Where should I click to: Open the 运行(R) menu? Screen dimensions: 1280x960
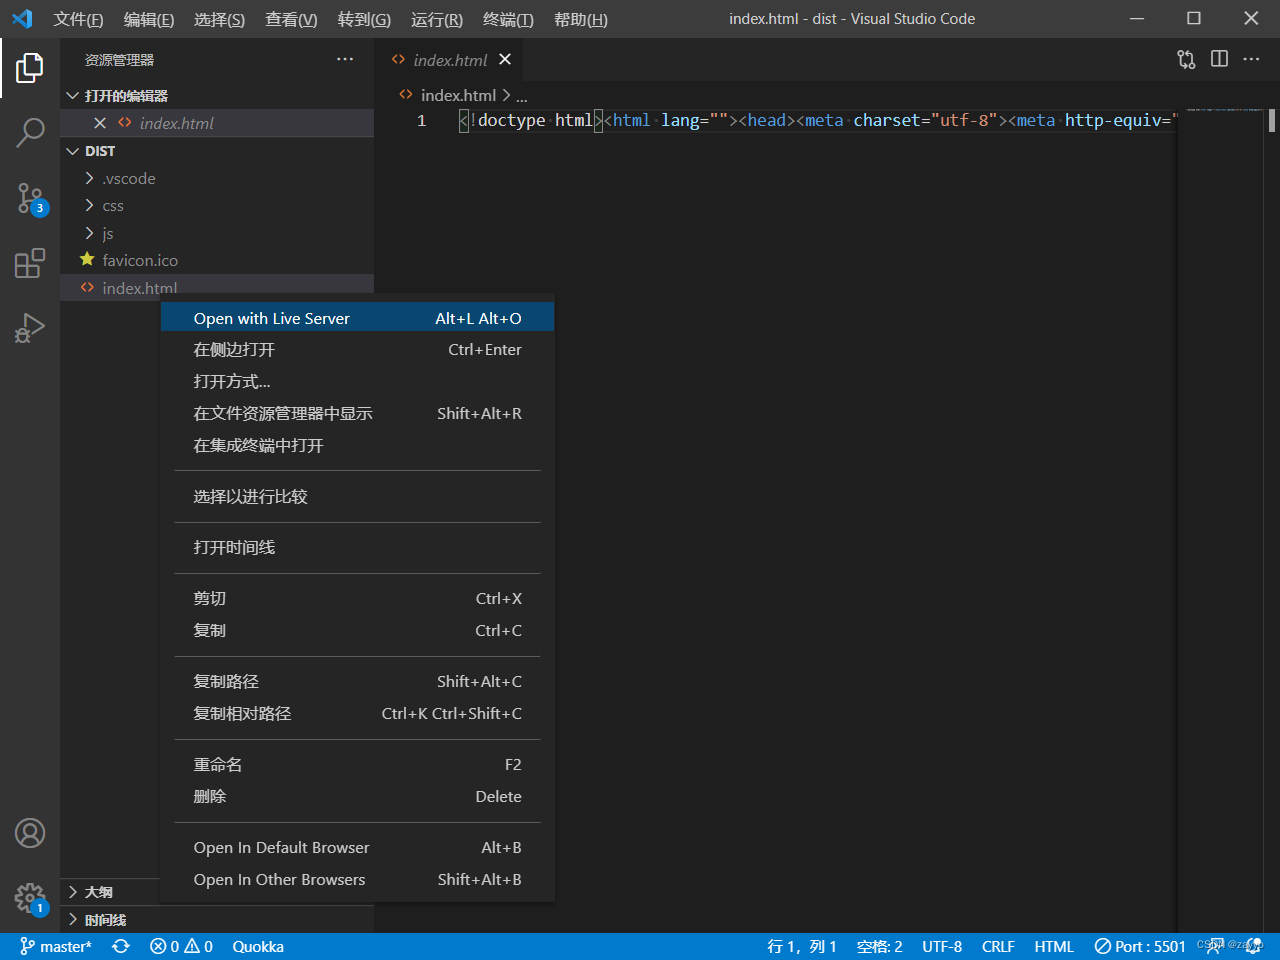[437, 19]
